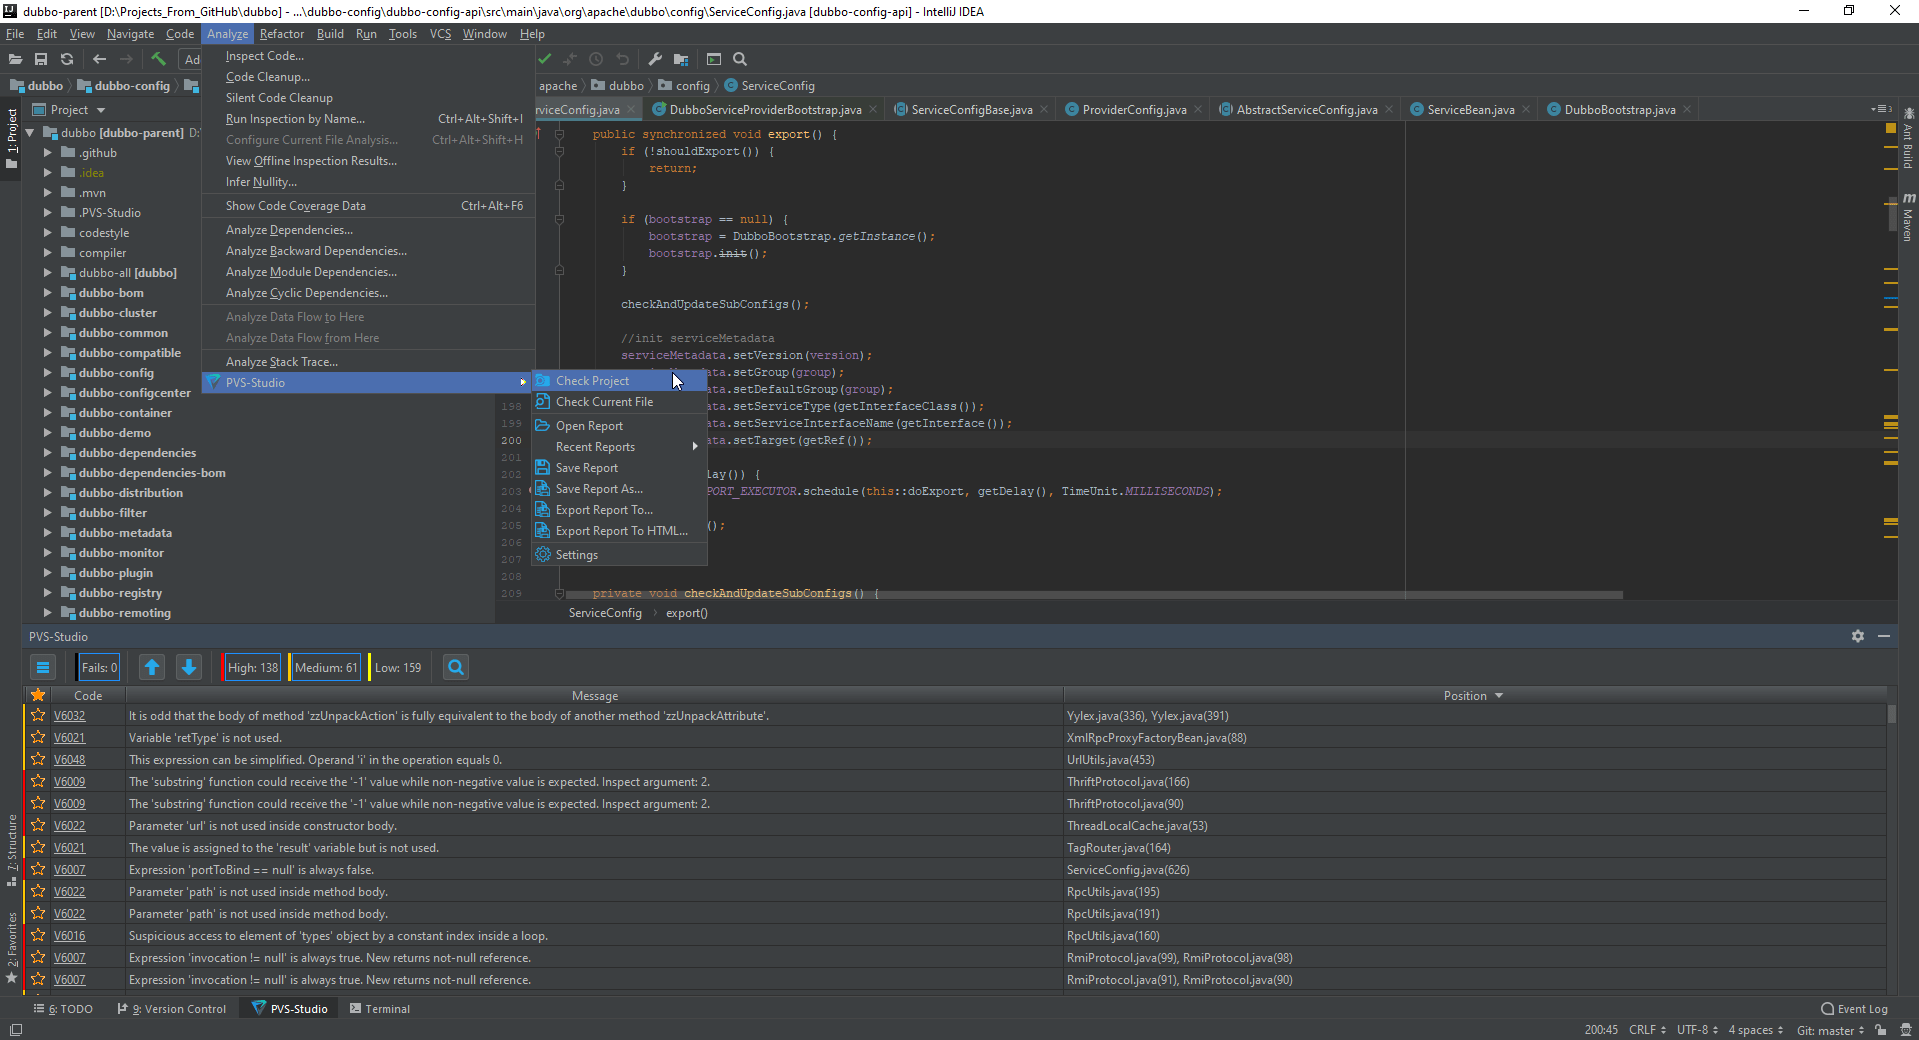Click the Synchronize refresh toolbar icon
This screenshot has width=1919, height=1040.
tap(67, 59)
